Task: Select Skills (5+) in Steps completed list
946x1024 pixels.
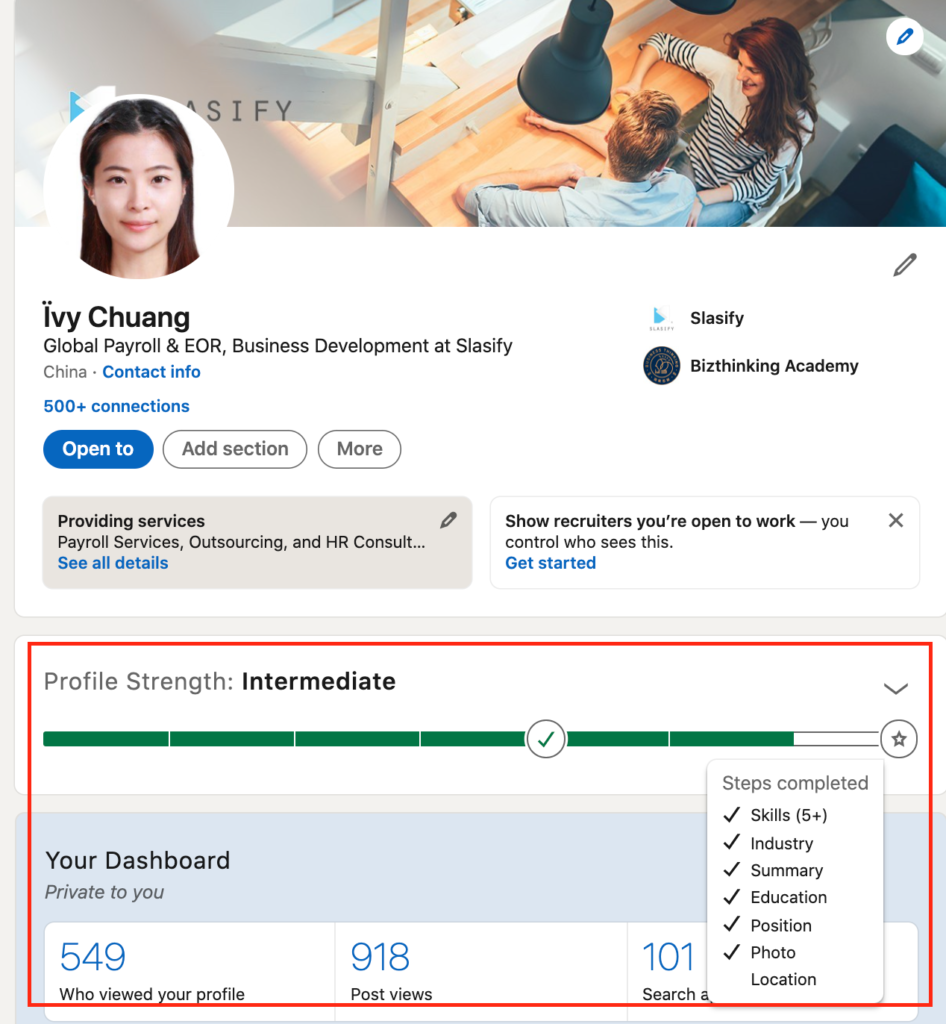Action: [788, 815]
